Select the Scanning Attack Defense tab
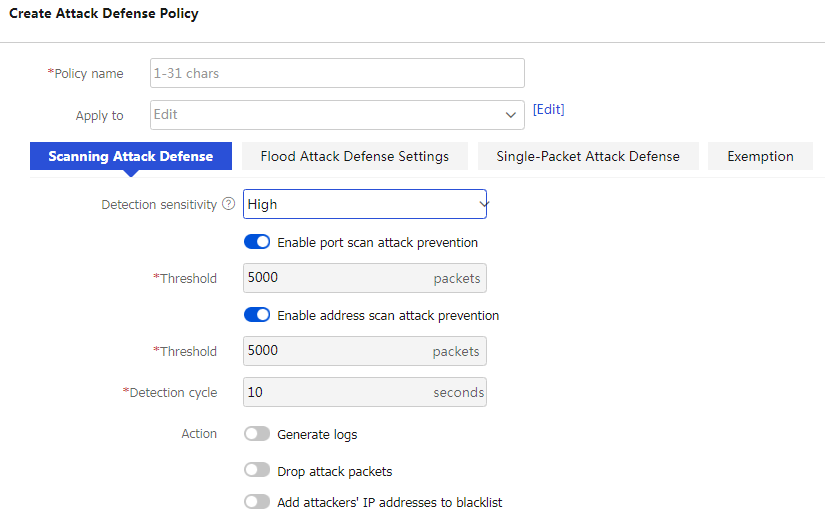 (x=130, y=156)
